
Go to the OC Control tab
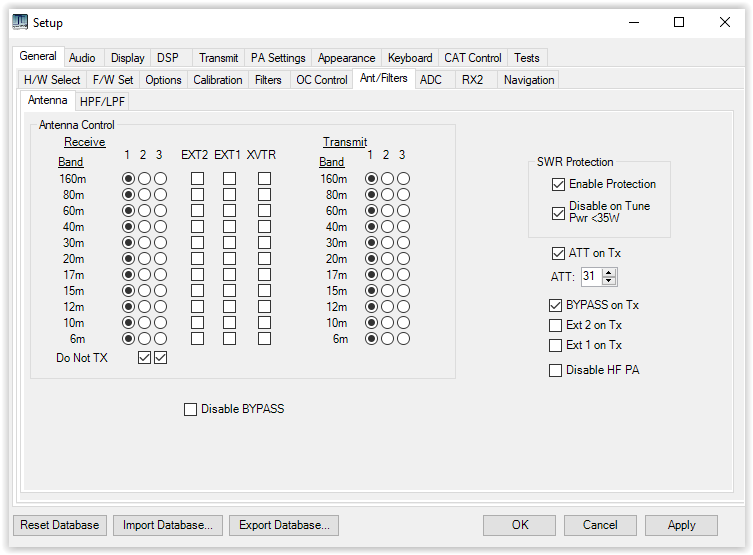321,80
